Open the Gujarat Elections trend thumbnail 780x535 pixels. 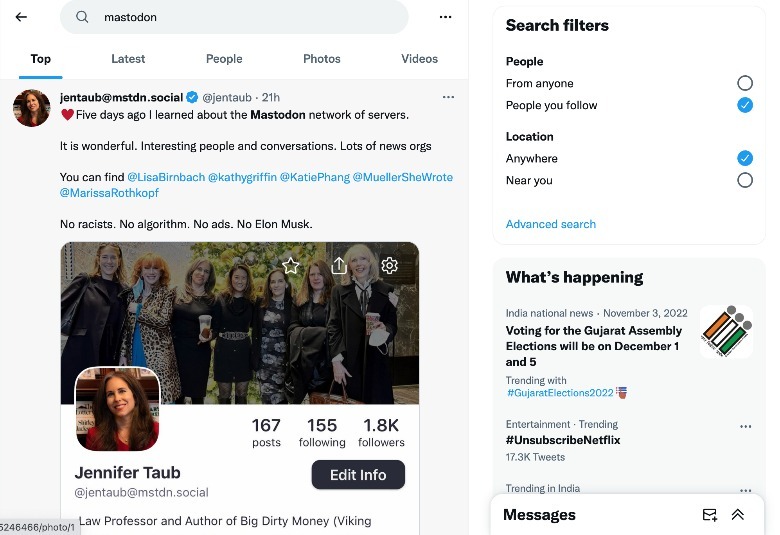726,331
